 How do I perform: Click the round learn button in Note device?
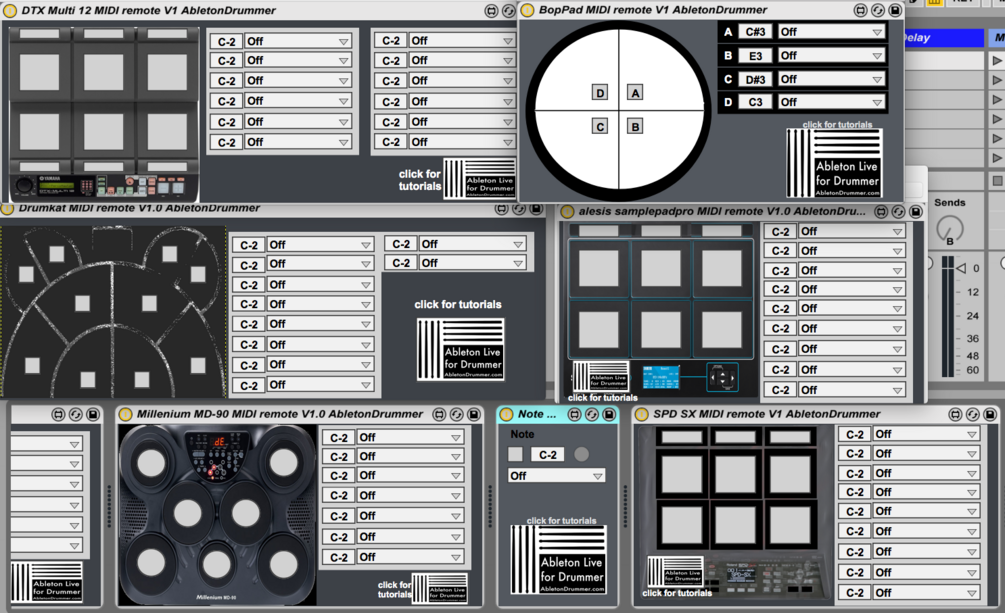[x=581, y=455]
